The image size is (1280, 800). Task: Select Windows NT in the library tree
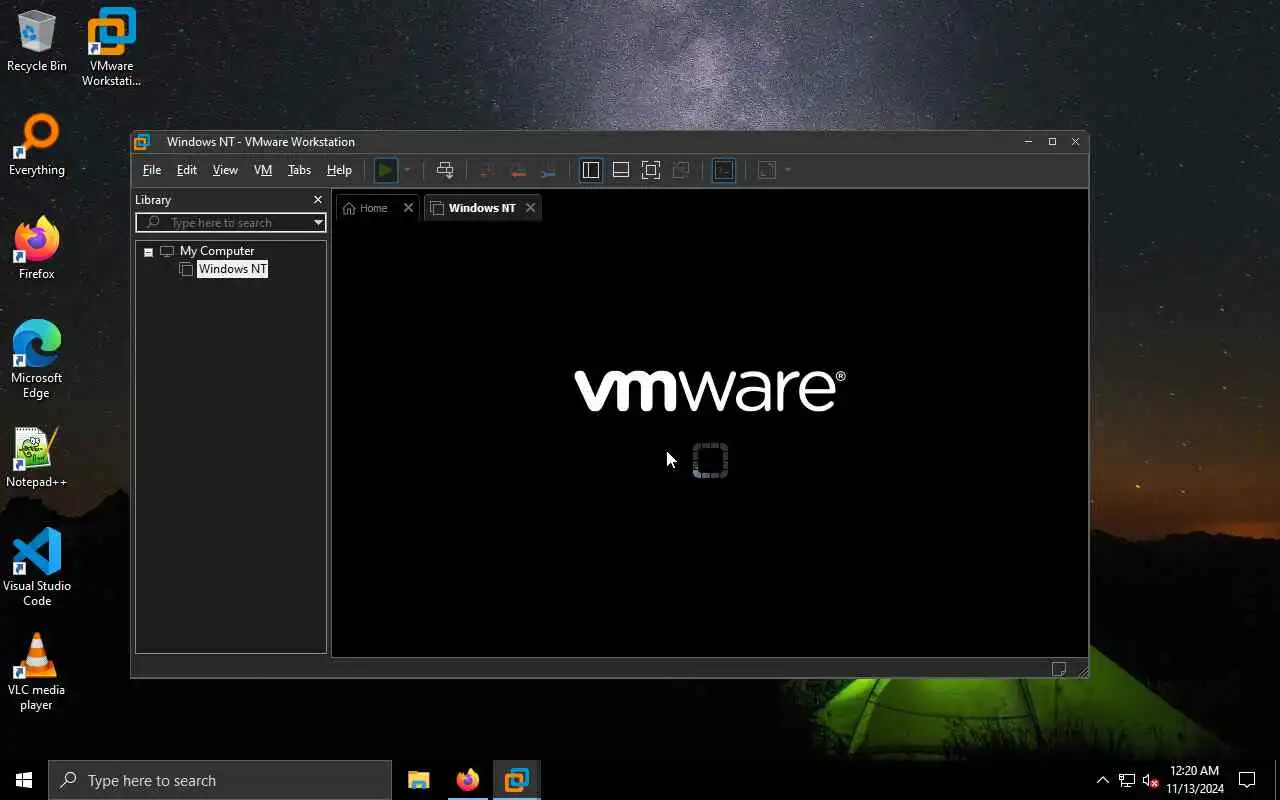232,269
